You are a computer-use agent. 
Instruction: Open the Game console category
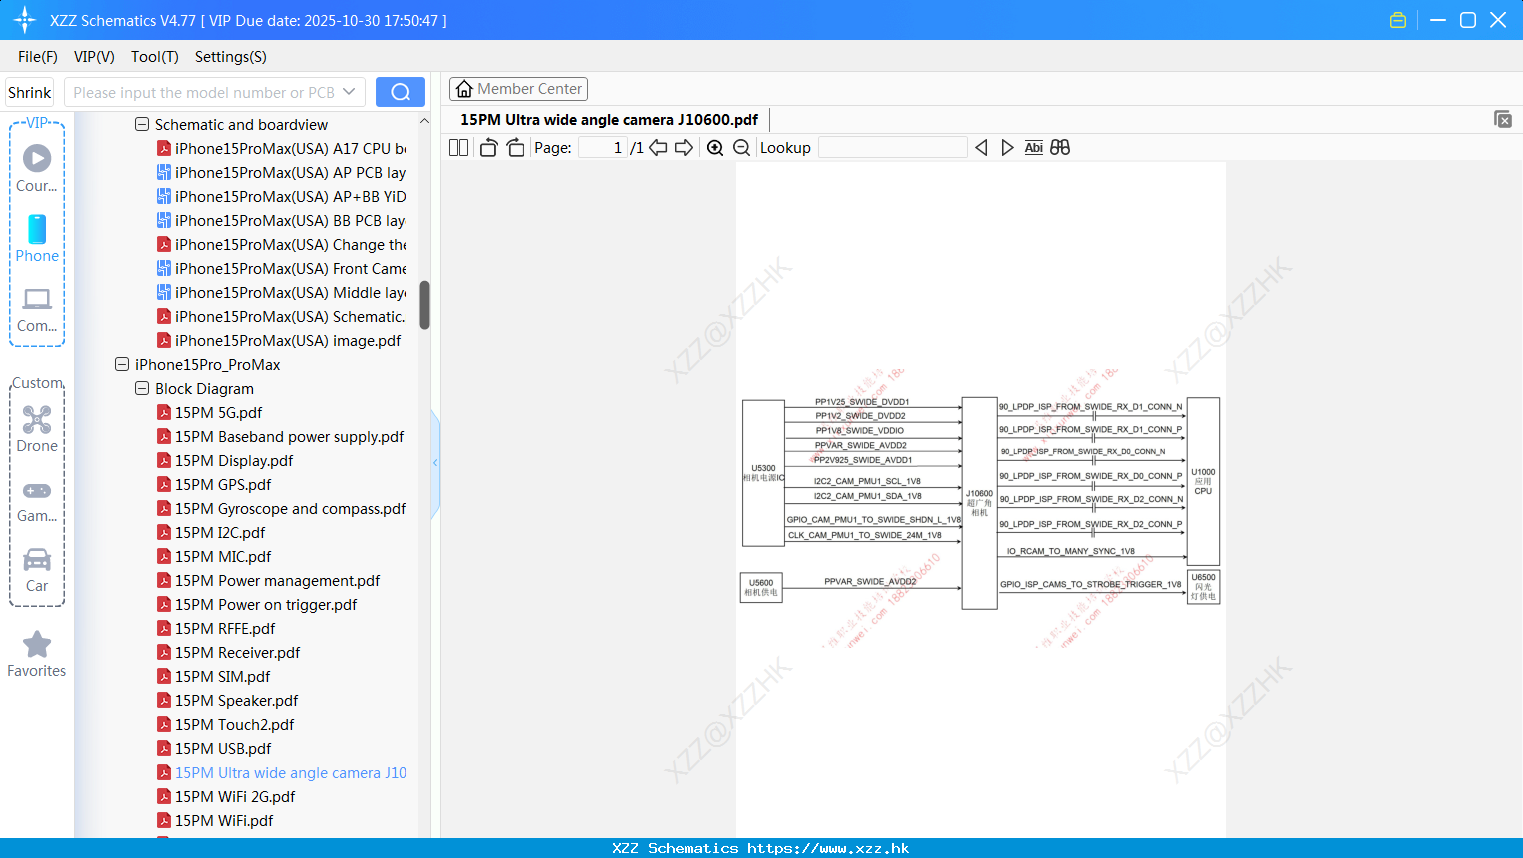tap(37, 501)
